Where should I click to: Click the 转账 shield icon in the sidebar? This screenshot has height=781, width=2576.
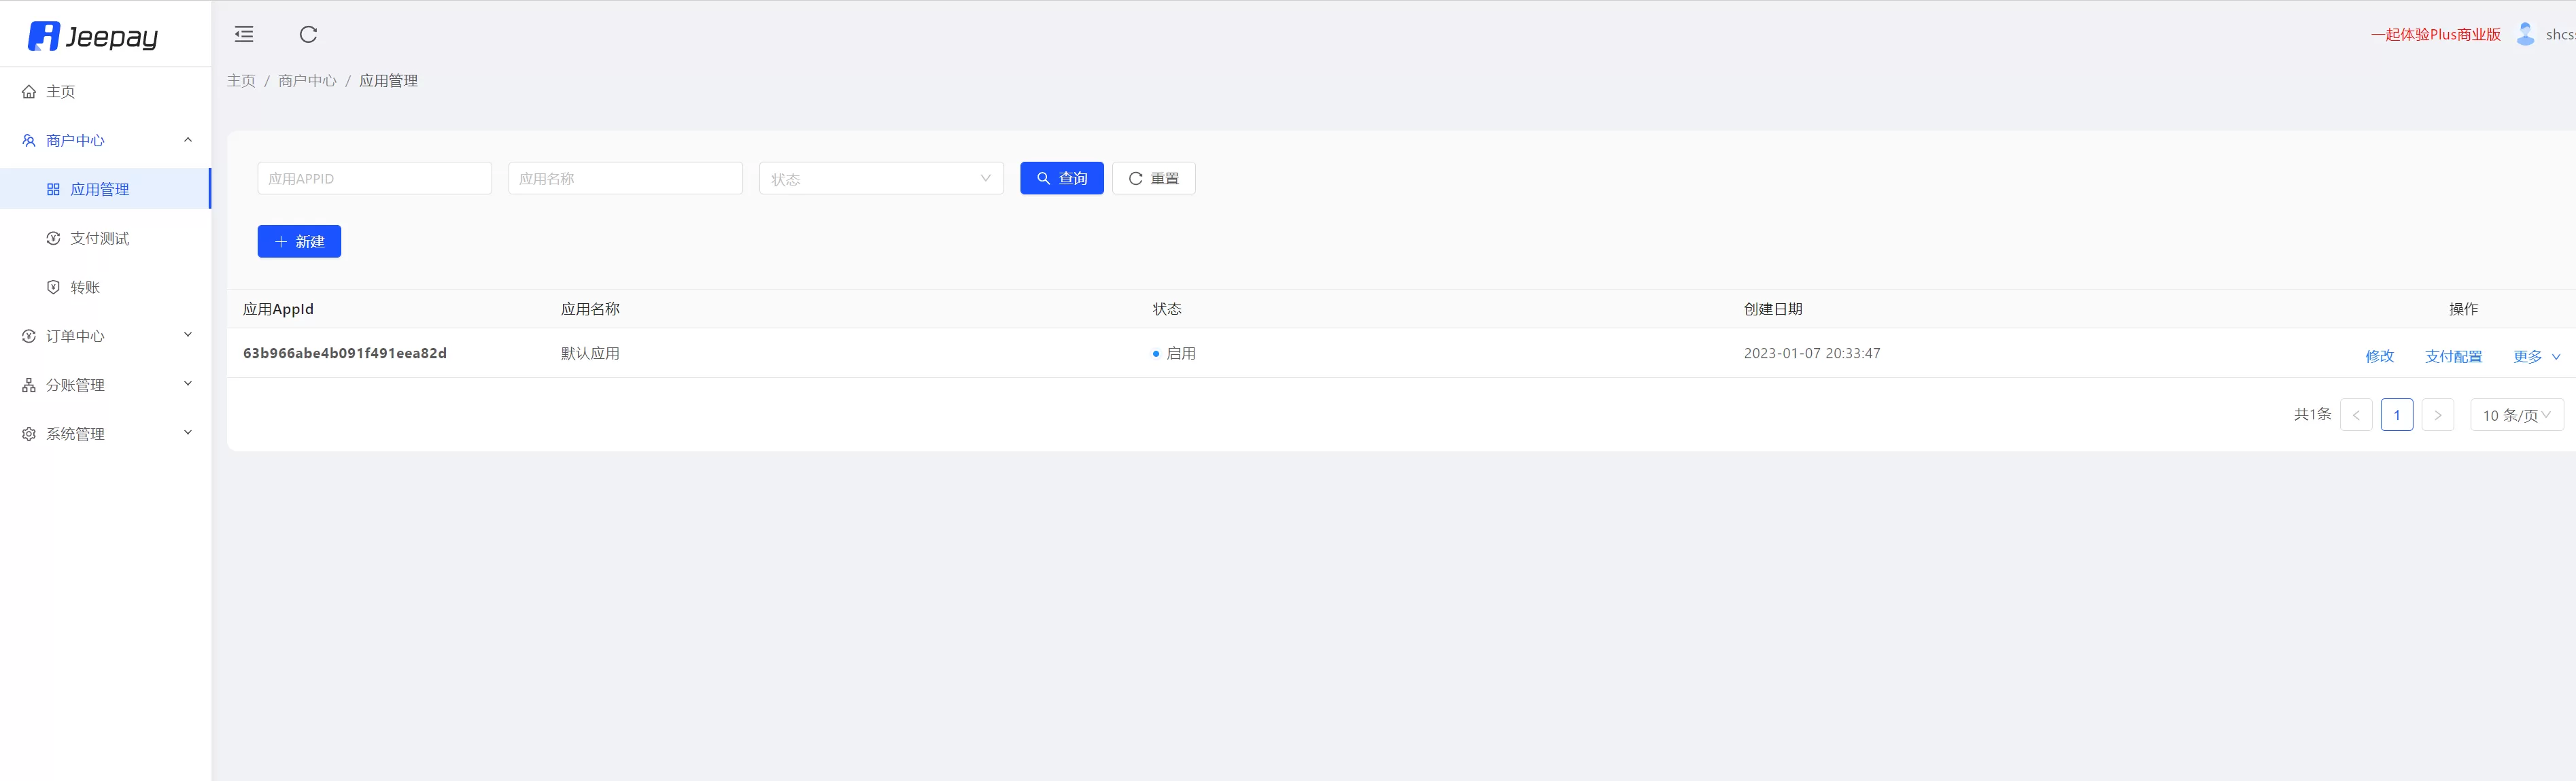(x=53, y=286)
